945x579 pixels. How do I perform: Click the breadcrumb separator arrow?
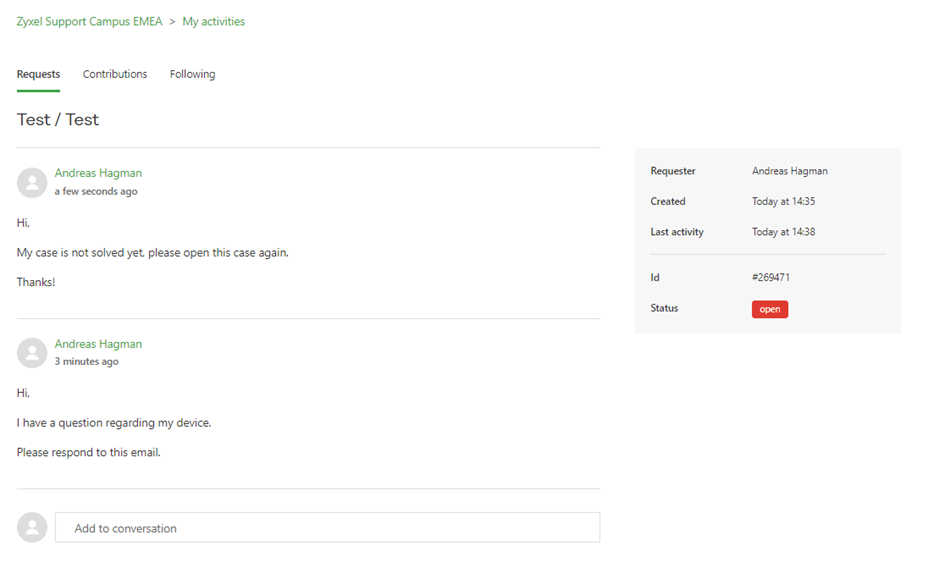[x=172, y=22]
